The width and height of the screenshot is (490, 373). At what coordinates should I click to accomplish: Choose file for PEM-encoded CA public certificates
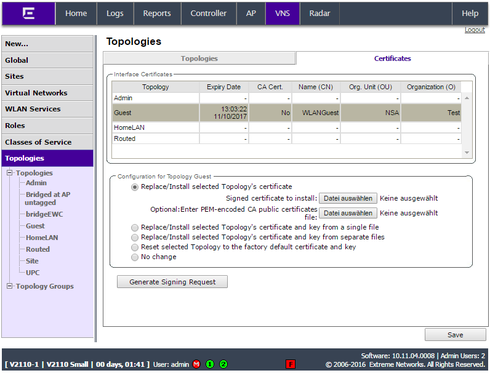pos(348,213)
